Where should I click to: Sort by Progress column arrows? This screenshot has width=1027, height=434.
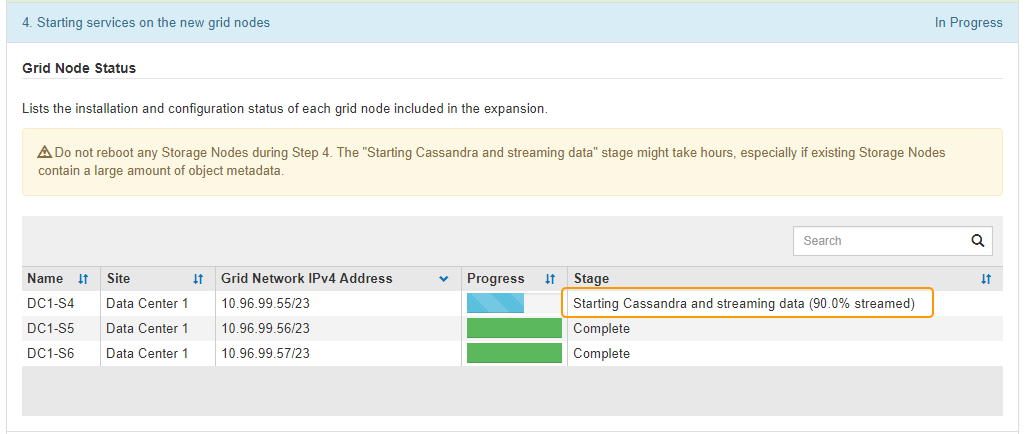pos(550,279)
